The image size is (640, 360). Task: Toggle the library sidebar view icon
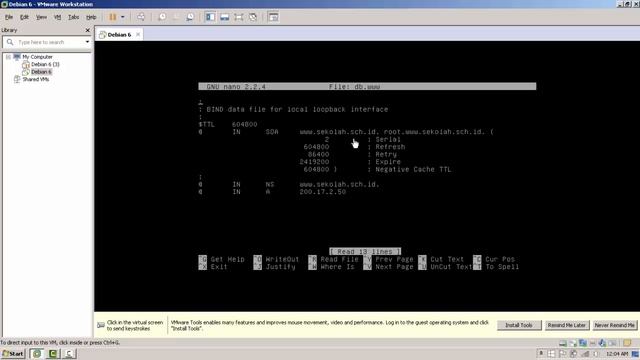pos(210,17)
